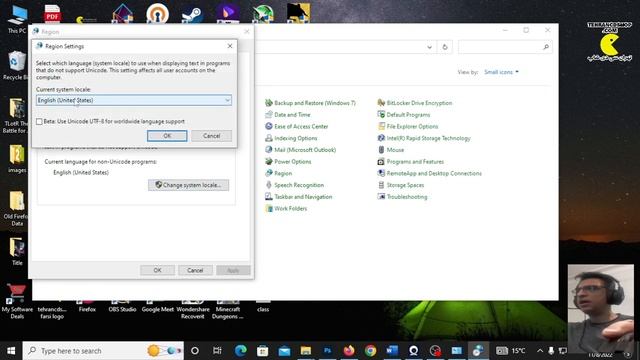Launch Microsoft Edge from taskbar
The image size is (640, 360).
(240, 351)
